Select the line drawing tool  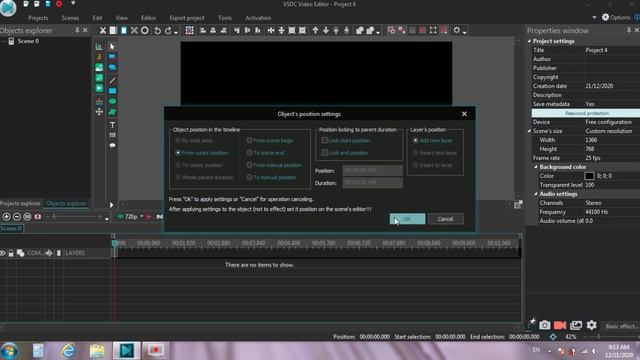tap(112, 80)
